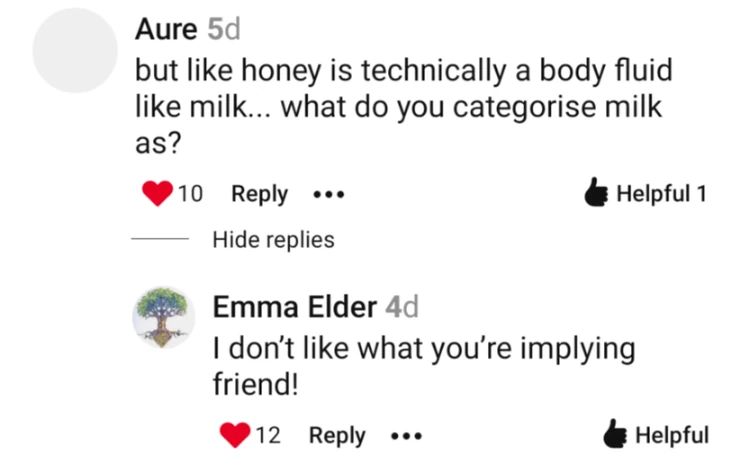This screenshot has height=460, width=755.
Task: Click the 5d timestamp on Aure's comment
Action: [x=224, y=29]
